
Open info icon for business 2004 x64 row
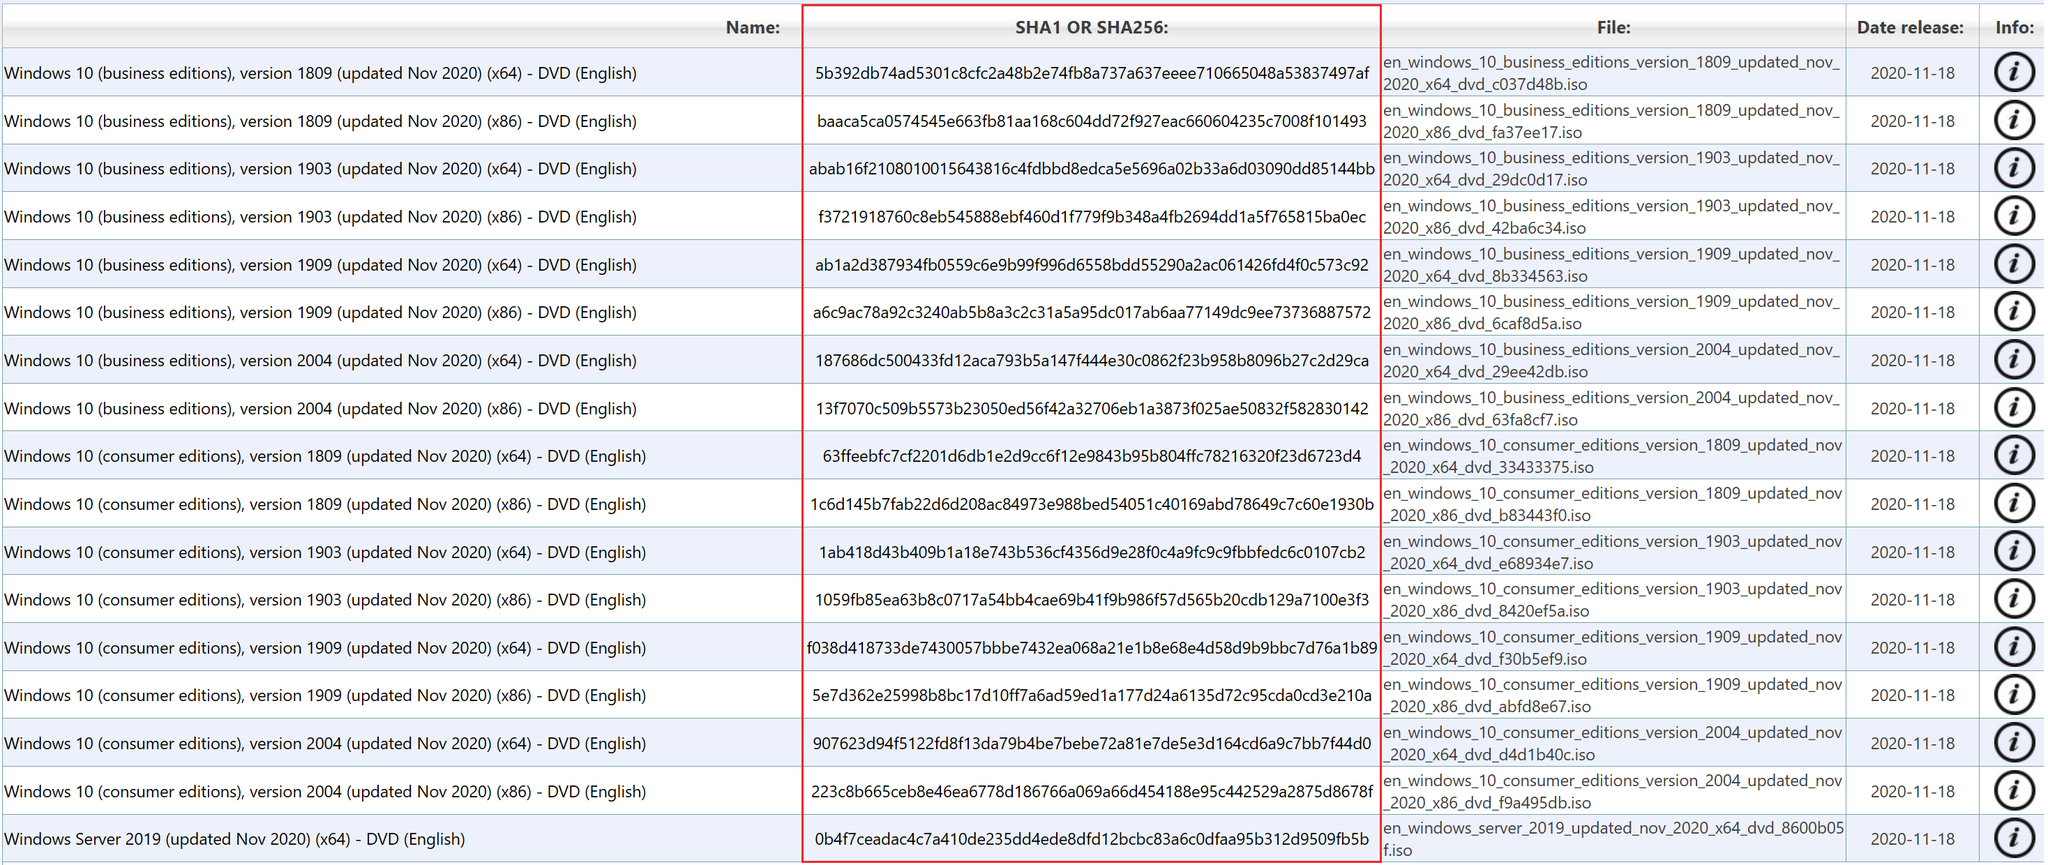point(2014,360)
